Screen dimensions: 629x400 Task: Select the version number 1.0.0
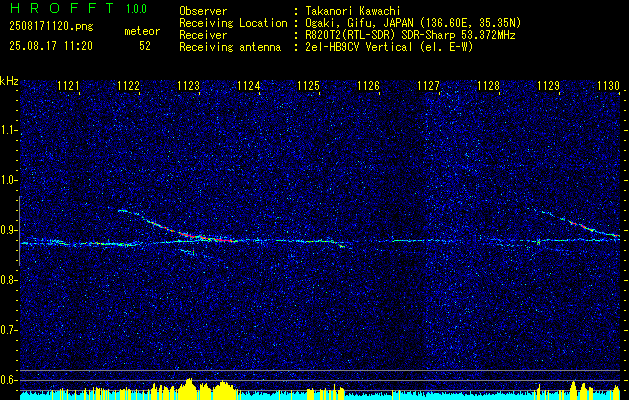point(136,9)
